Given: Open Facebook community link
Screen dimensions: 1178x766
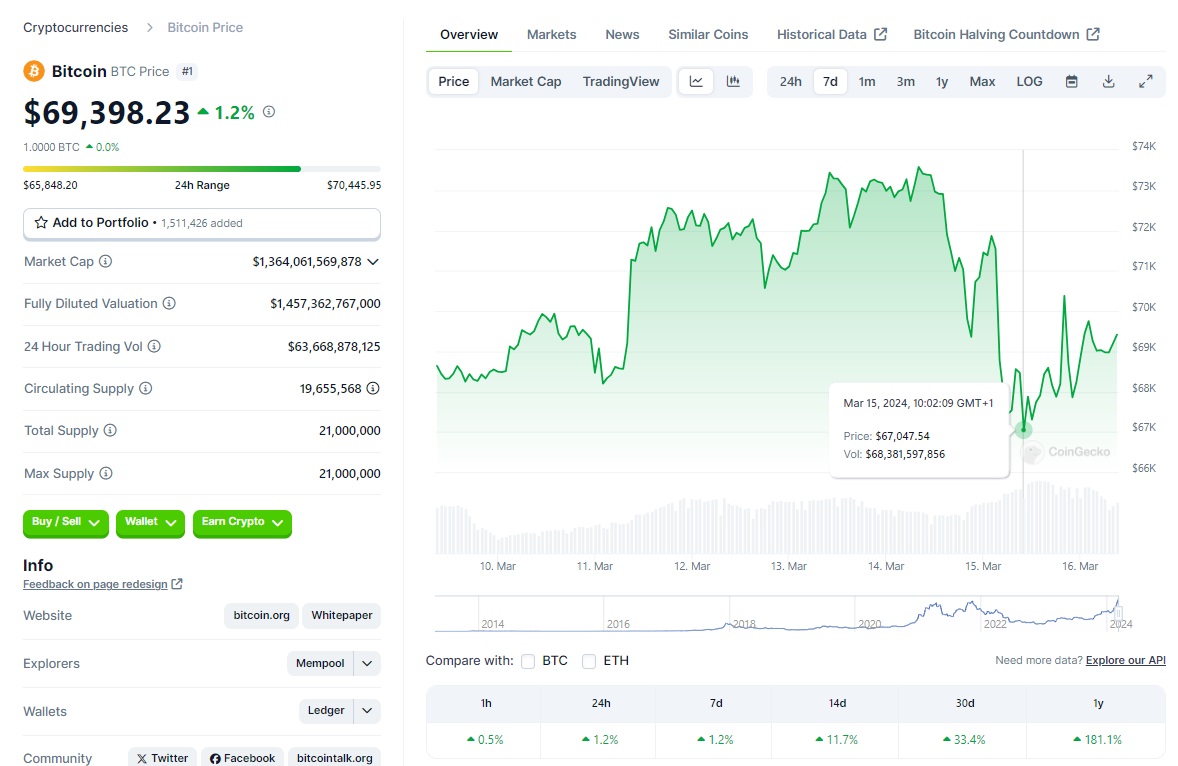Looking at the screenshot, I should [x=242, y=758].
